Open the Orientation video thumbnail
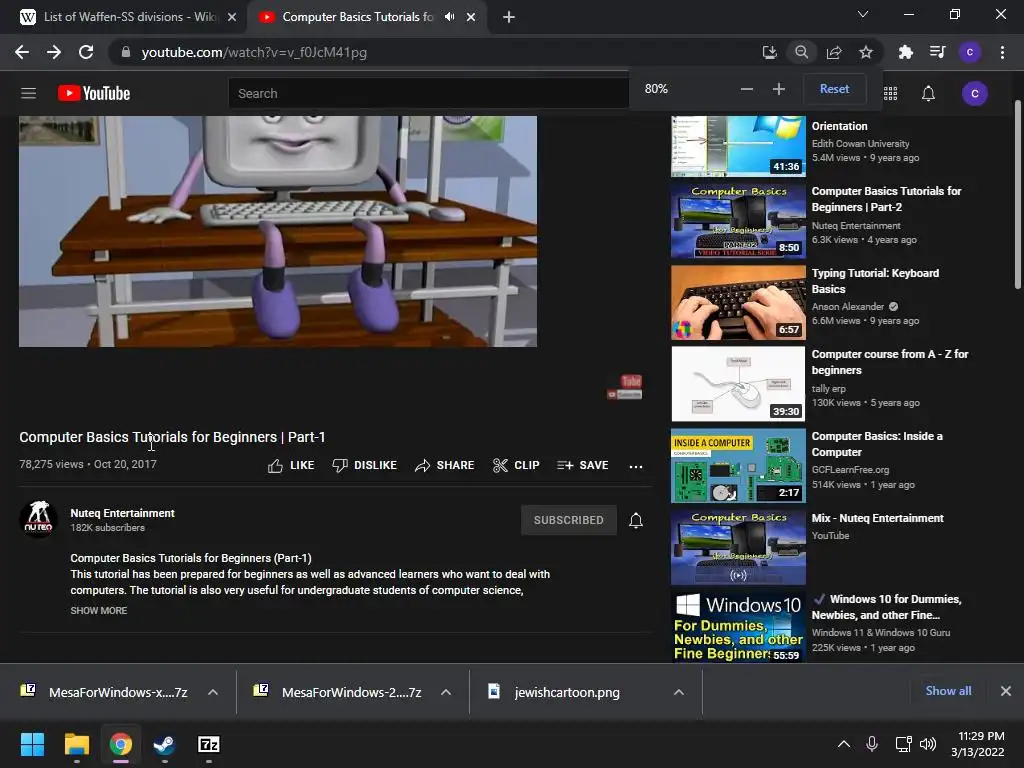Screen dimensions: 1024x768 (x=738, y=146)
